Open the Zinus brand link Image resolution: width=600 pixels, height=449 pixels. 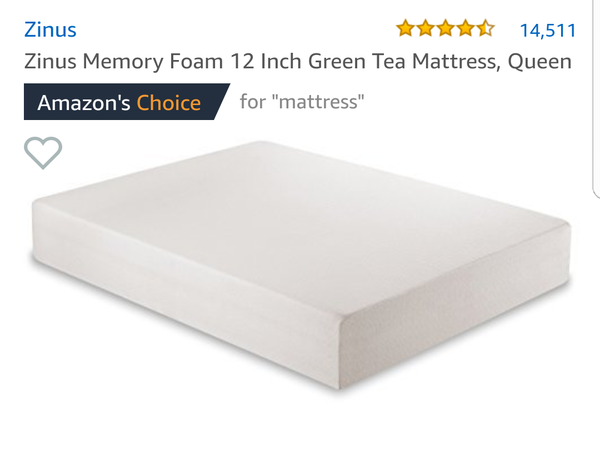tap(50, 30)
